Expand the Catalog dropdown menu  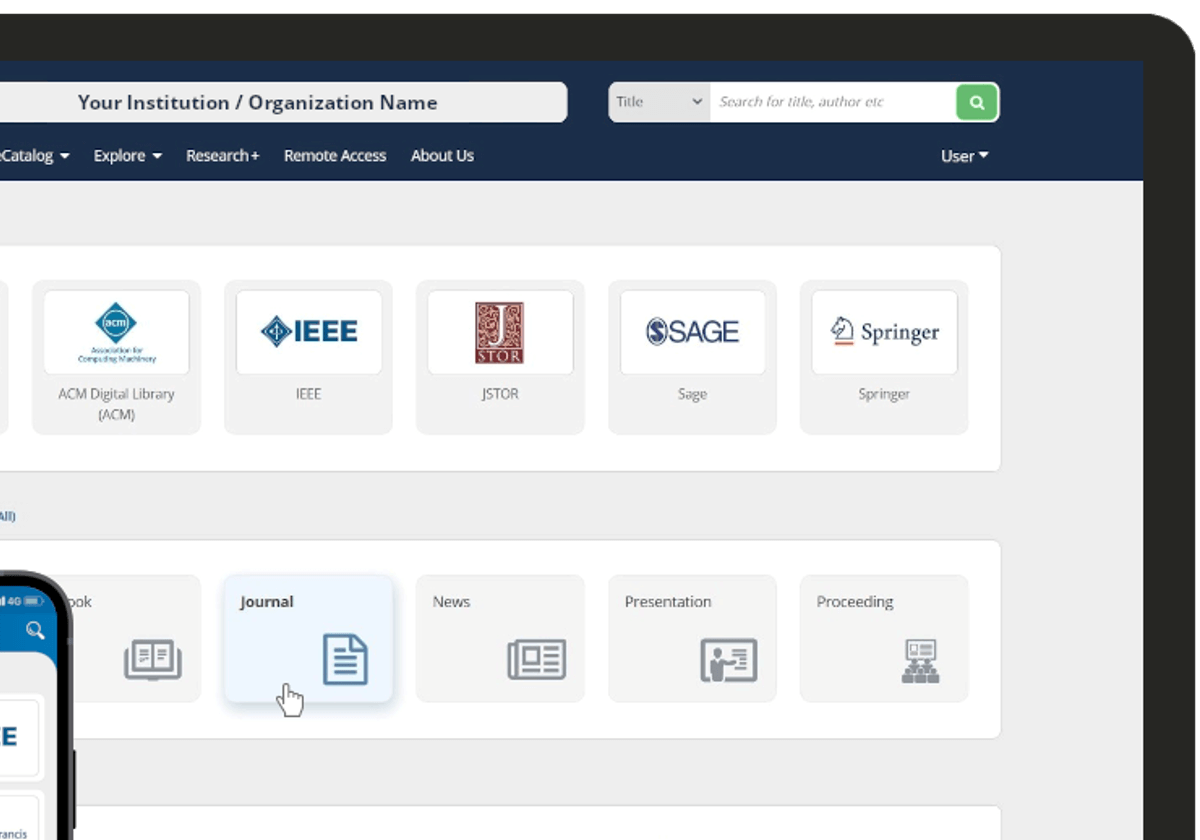[x=35, y=156]
